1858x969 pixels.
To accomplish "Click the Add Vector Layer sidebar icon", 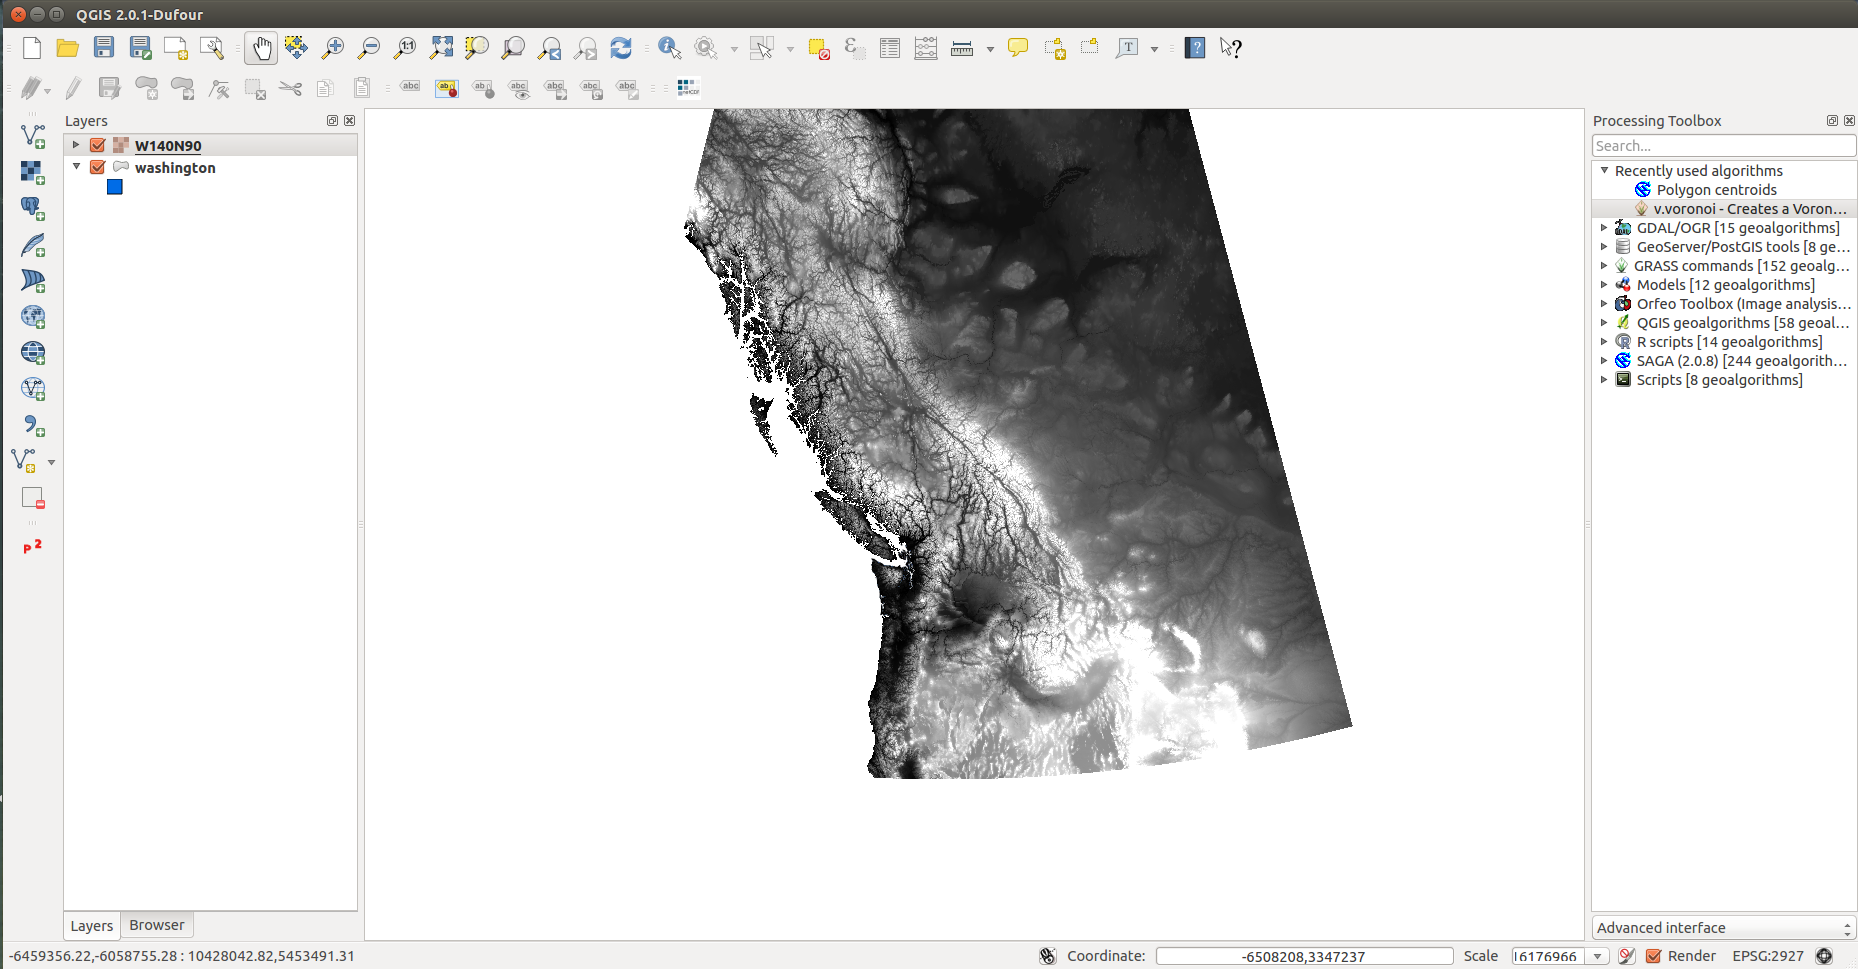I will pyautogui.click(x=33, y=136).
